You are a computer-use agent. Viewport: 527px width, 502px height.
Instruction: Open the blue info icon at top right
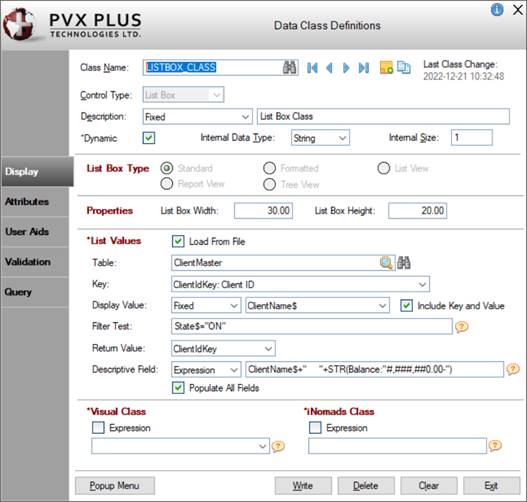pyautogui.click(x=497, y=9)
